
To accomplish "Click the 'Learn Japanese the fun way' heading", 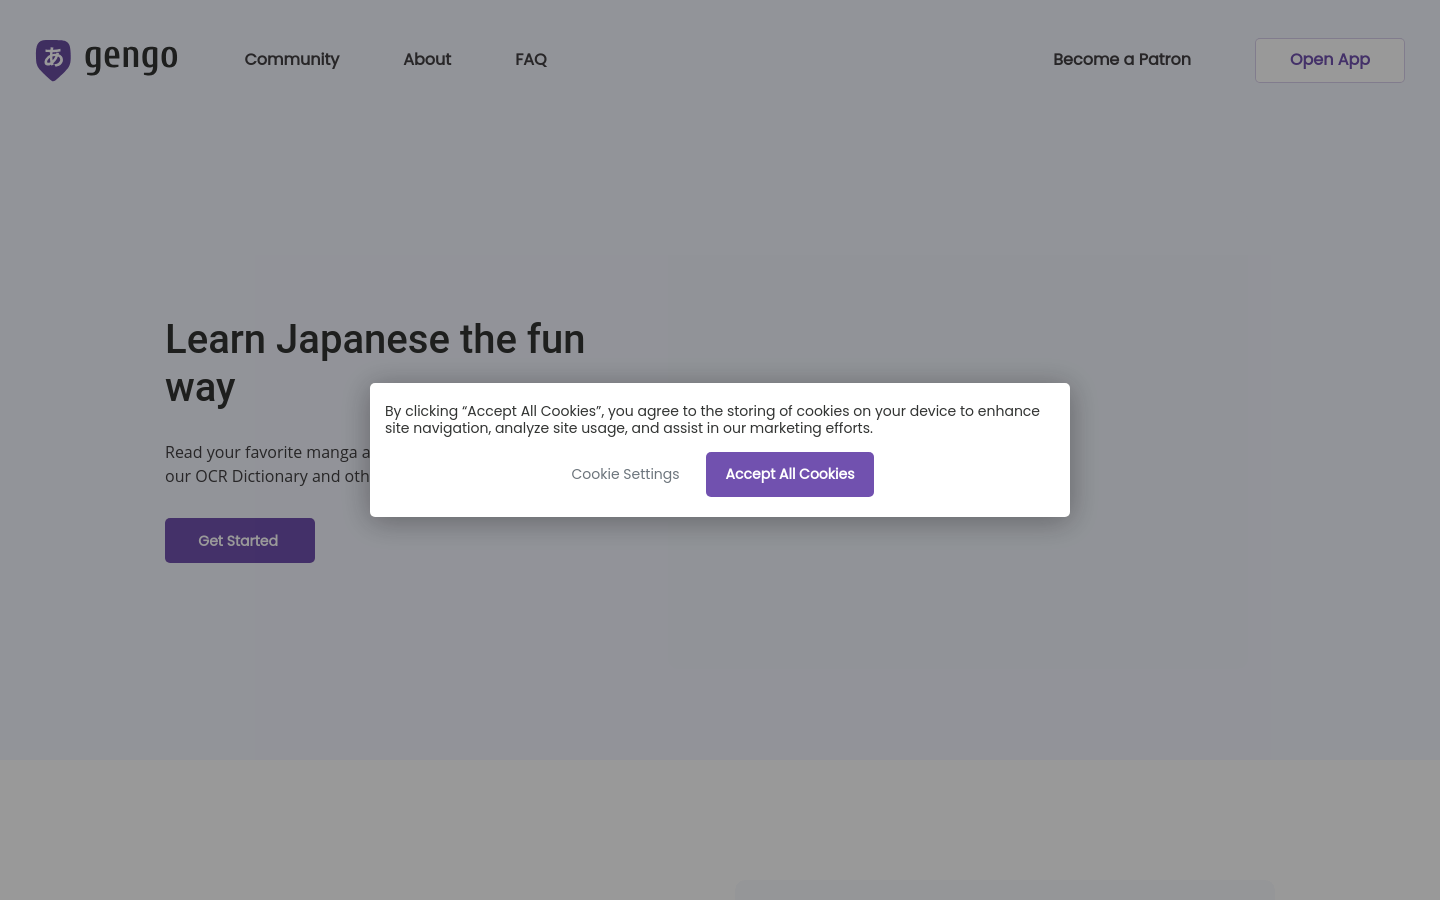I will coord(375,363).
